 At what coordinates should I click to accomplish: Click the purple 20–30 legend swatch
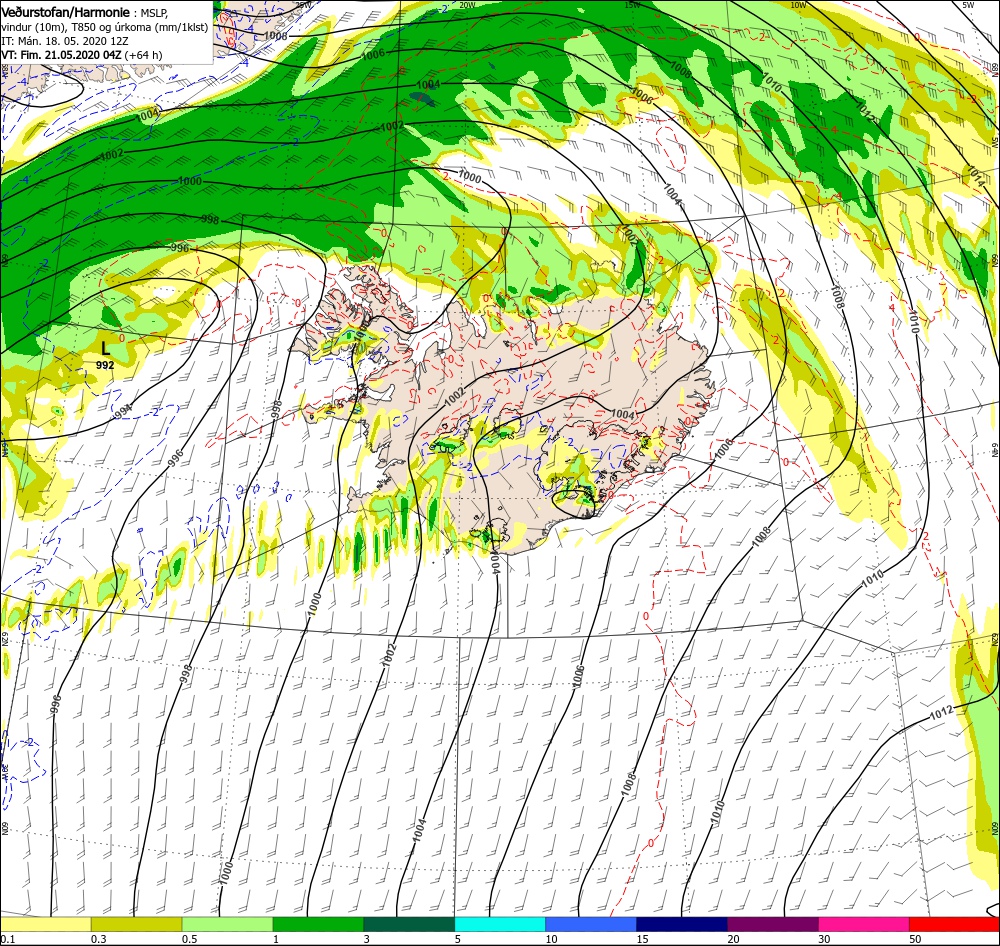click(x=772, y=924)
